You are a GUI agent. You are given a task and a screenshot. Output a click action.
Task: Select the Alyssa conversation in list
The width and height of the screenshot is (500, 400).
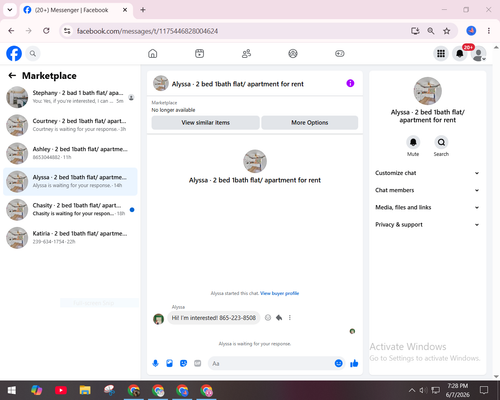[70, 181]
